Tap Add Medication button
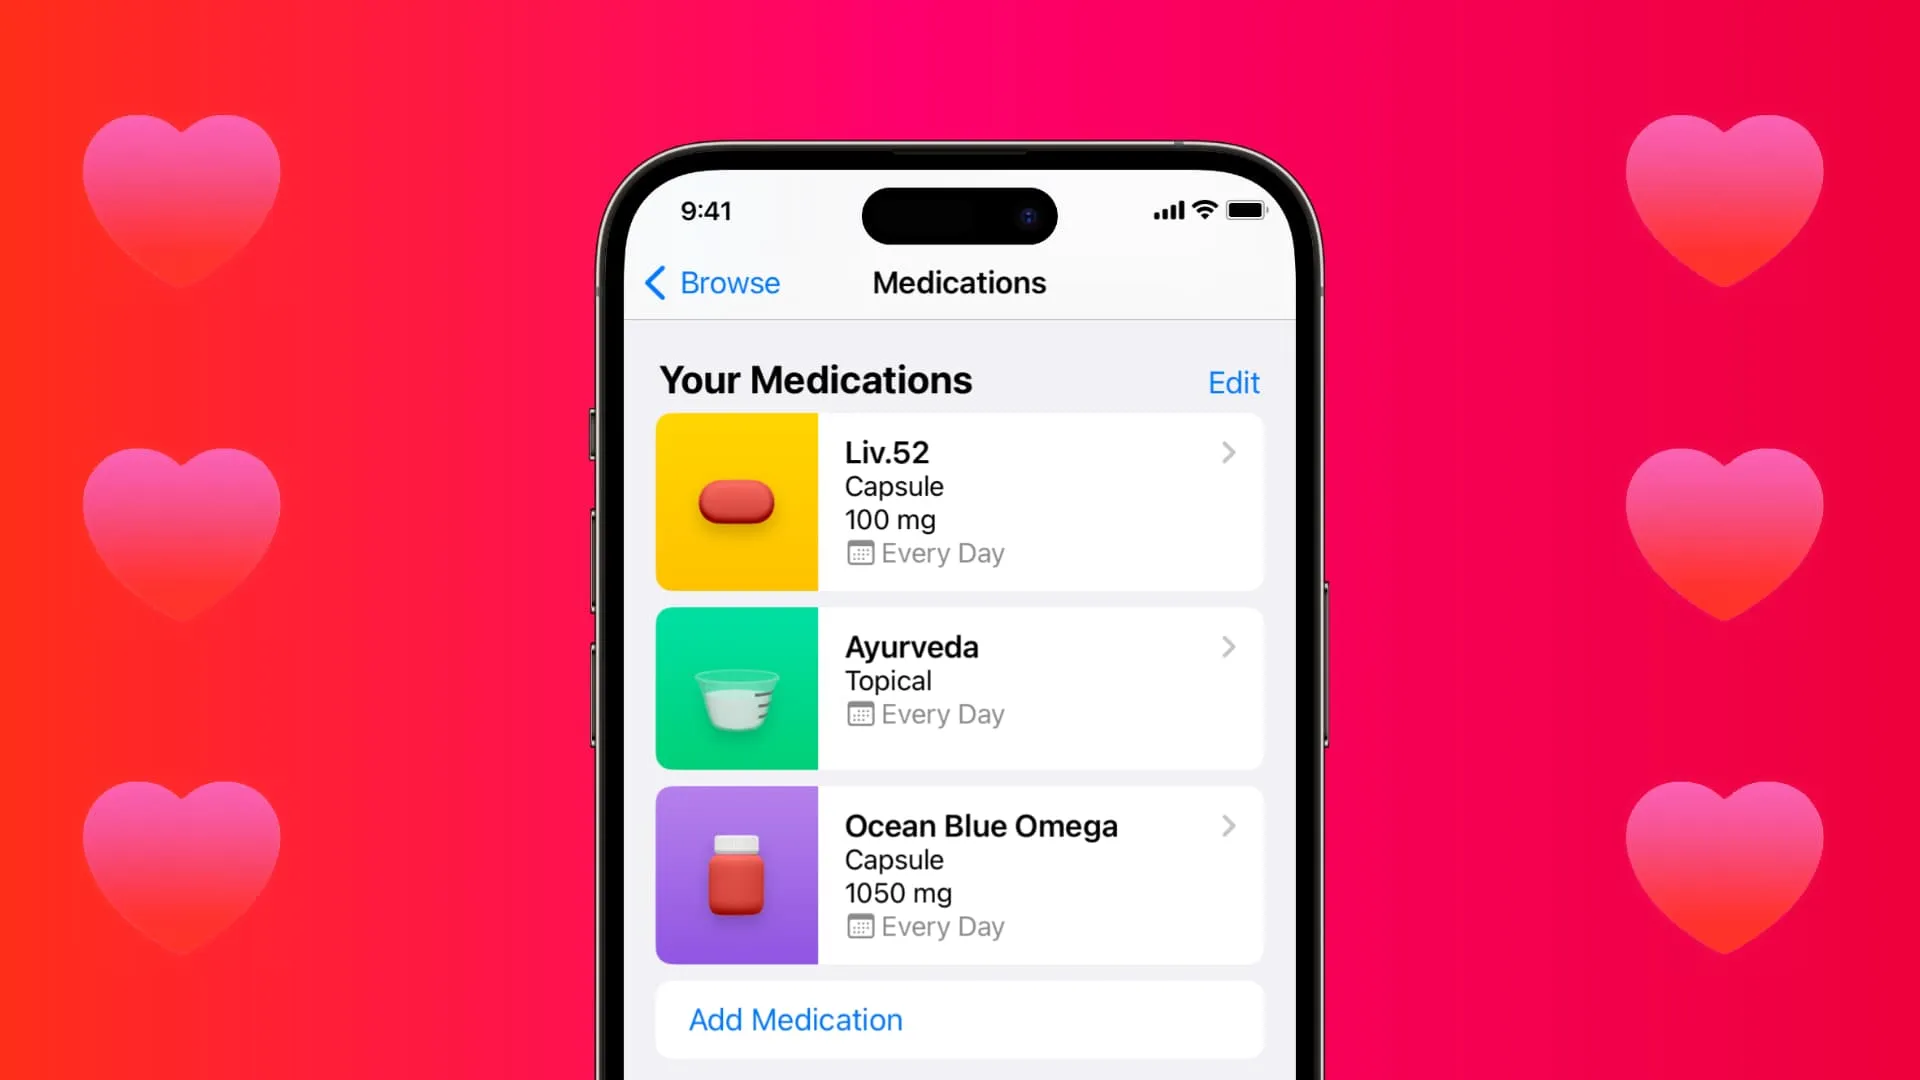This screenshot has height=1080, width=1920. point(794,1018)
